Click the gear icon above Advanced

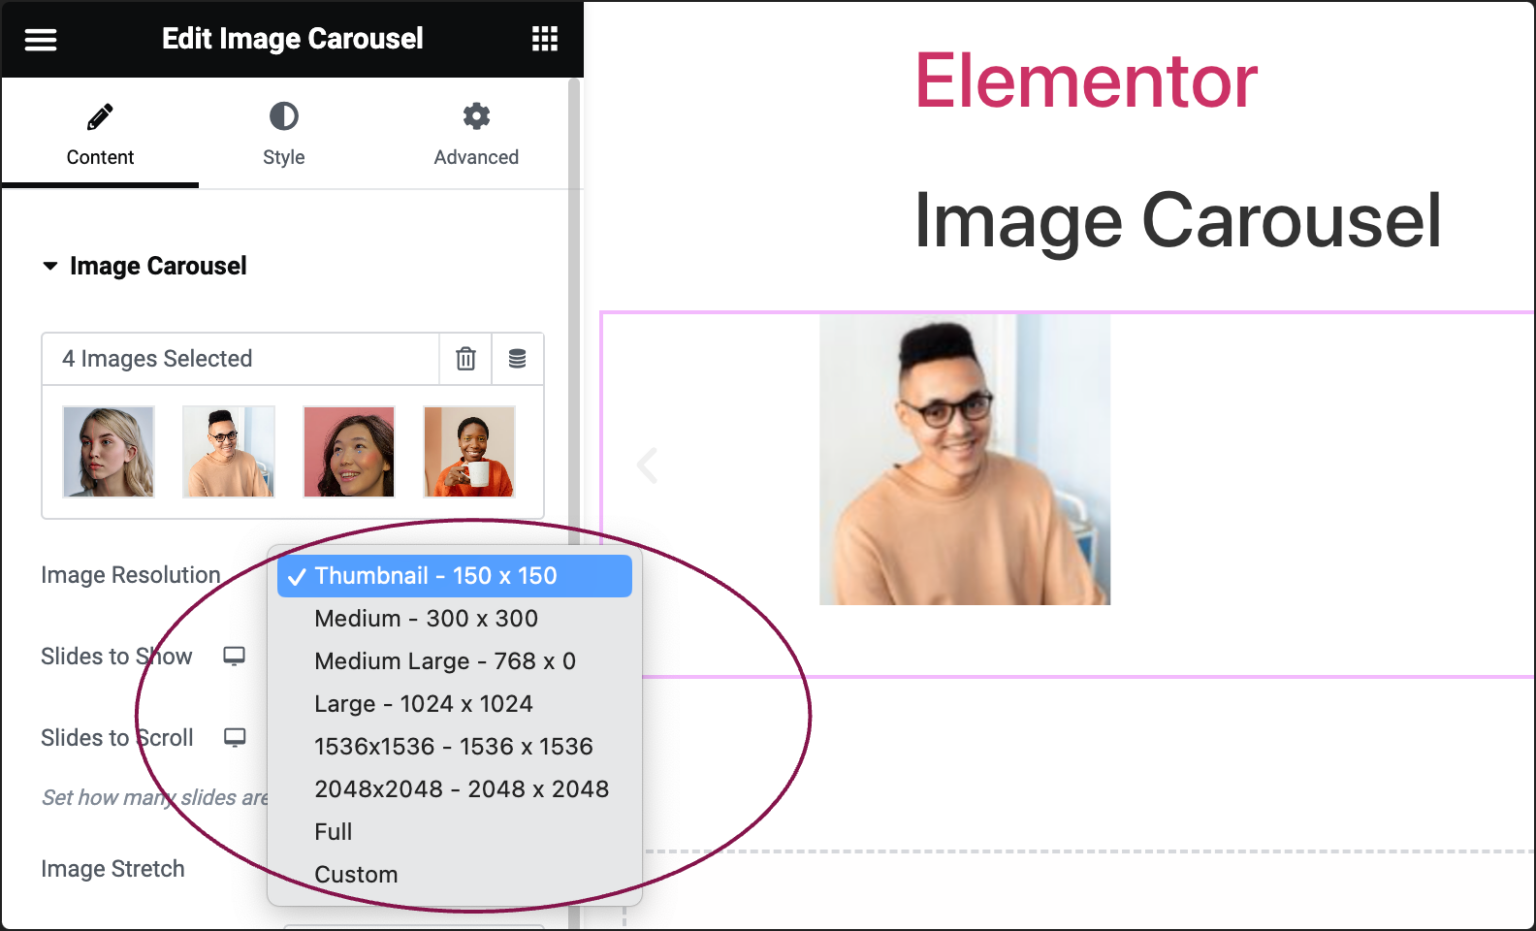point(476,116)
